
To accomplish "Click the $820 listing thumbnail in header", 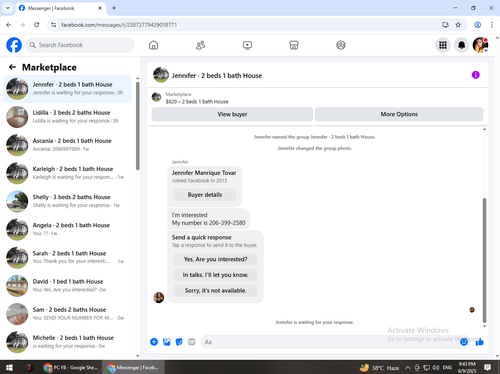I will (156, 97).
